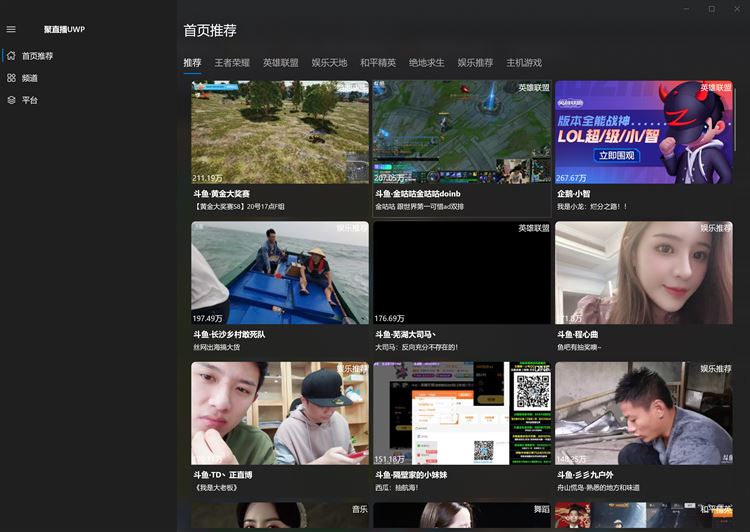The image size is (750, 532).
Task: Open the 彡彡九户外 stream thumbnail
Action: pos(644,413)
